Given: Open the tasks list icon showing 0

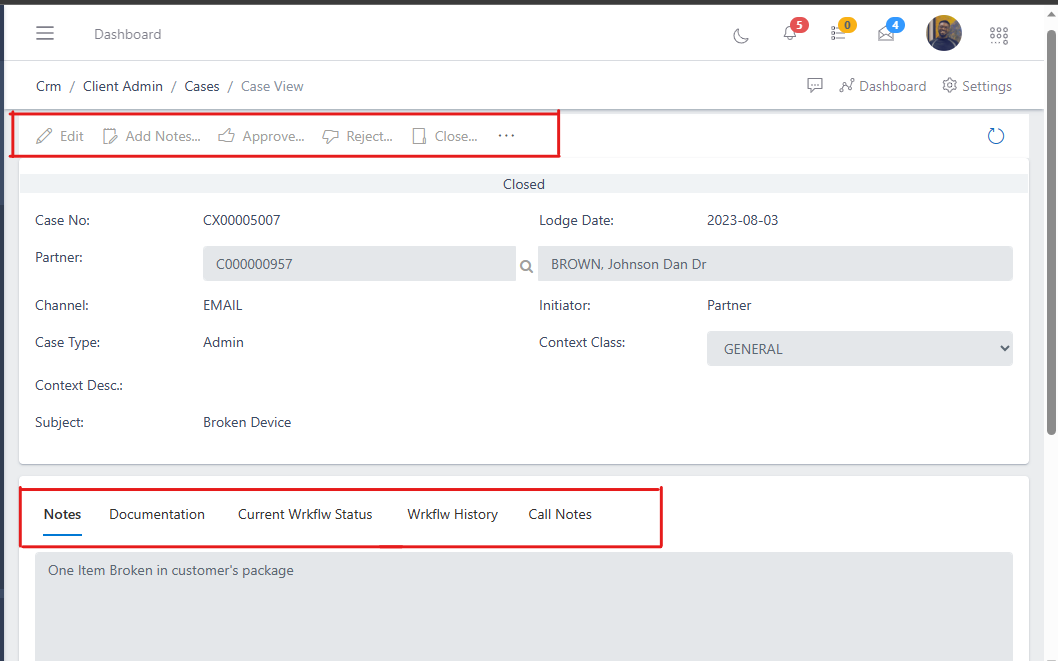Looking at the screenshot, I should (x=838, y=33).
